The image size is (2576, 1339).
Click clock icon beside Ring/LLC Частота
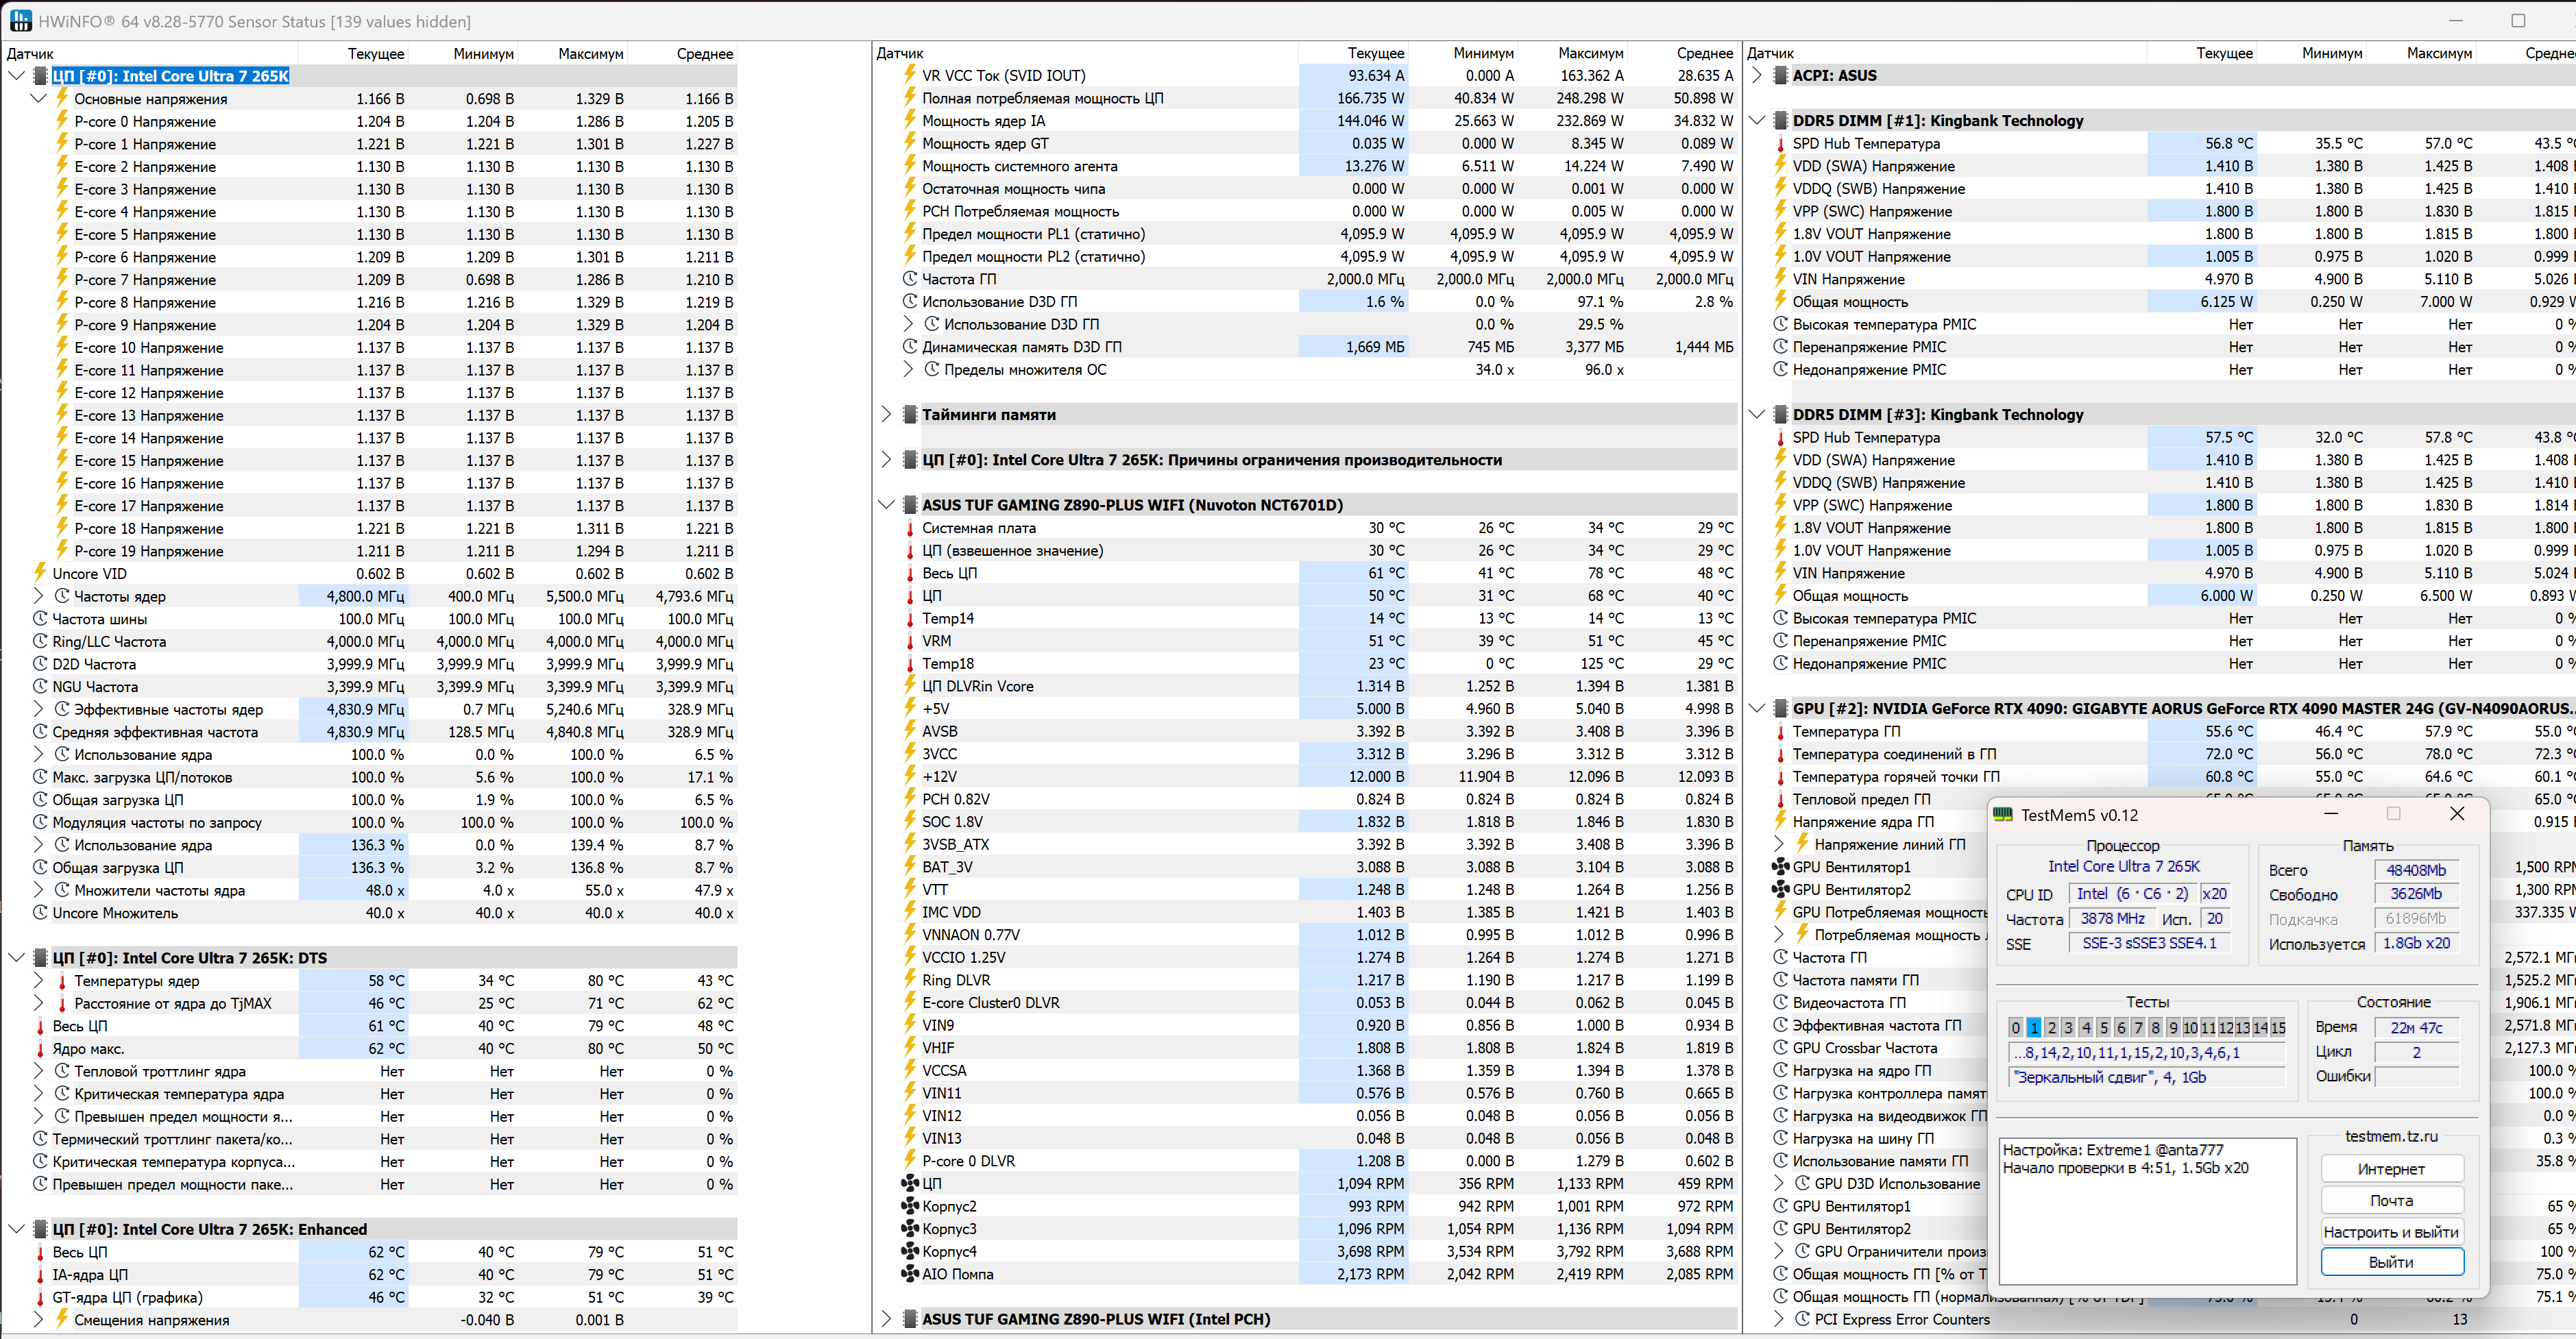click(x=40, y=641)
